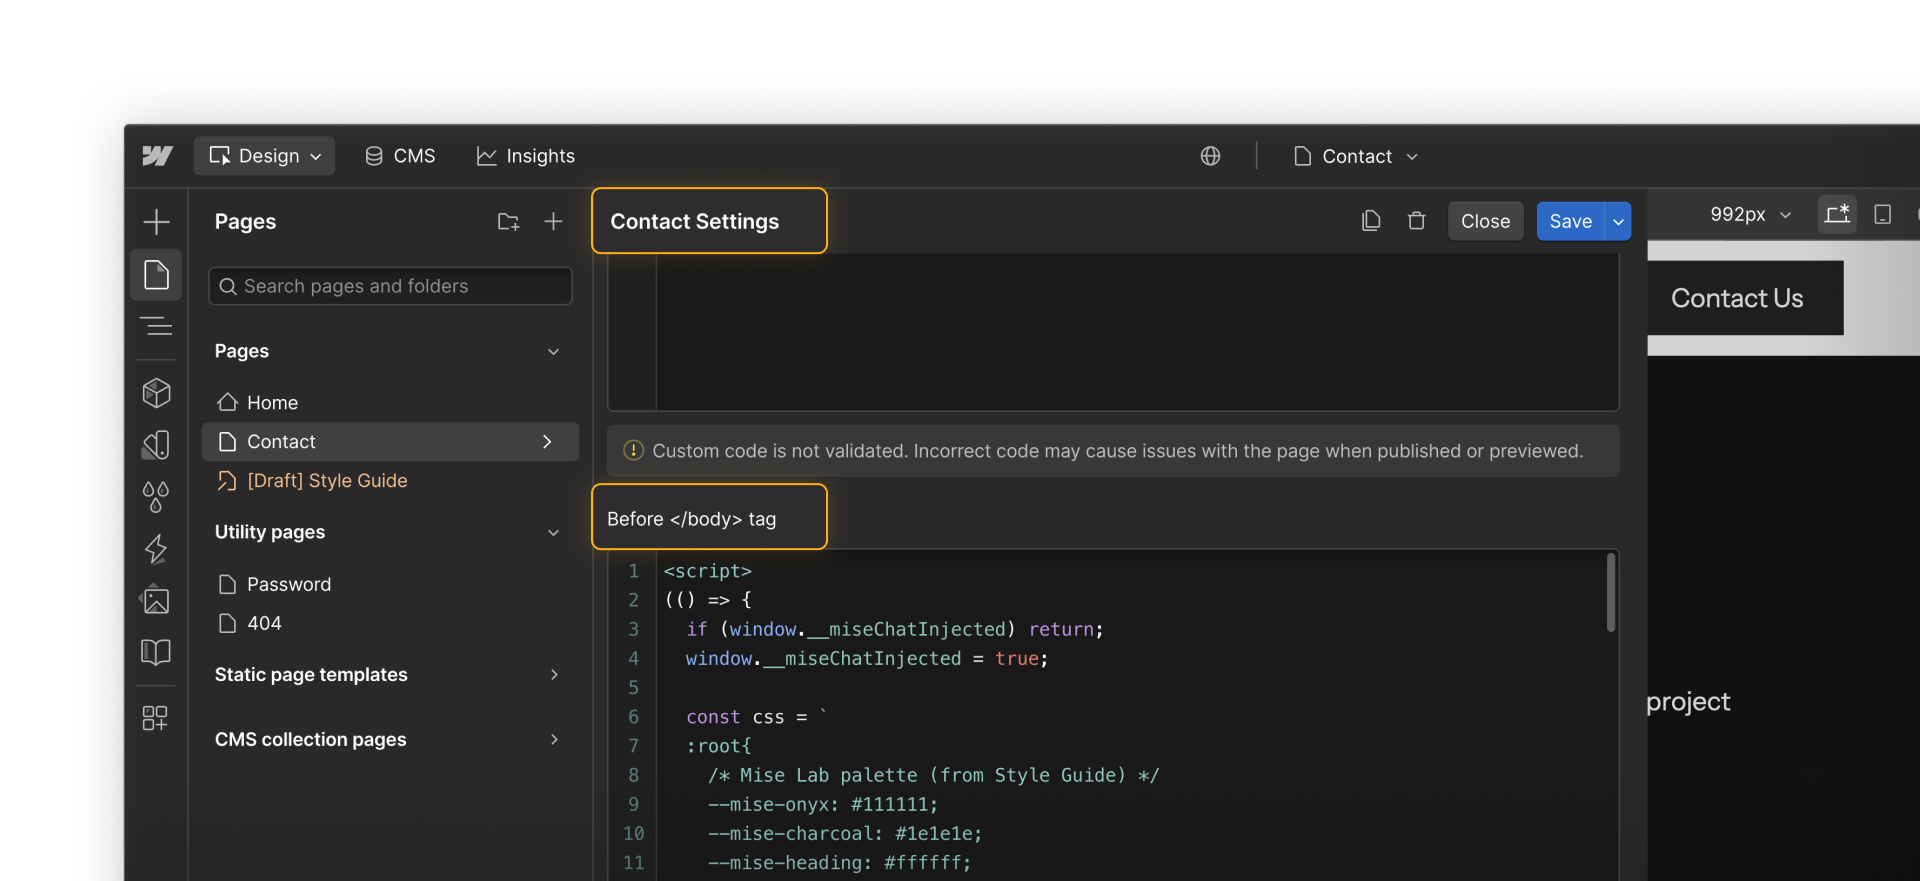1920x881 pixels.
Task: Expand Static page templates section
Action: pyautogui.click(x=553, y=675)
